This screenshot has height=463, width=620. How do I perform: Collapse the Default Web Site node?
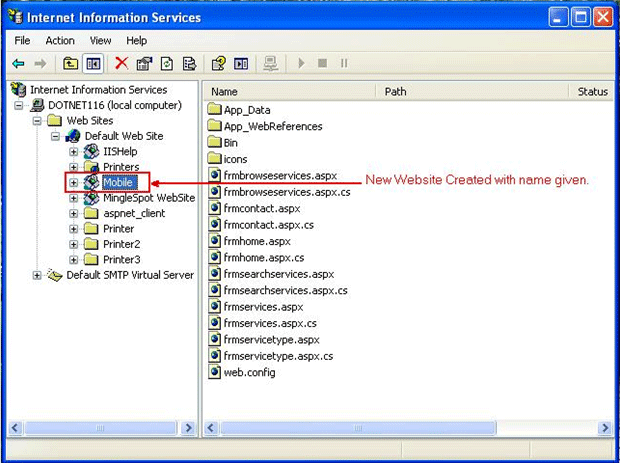56,136
